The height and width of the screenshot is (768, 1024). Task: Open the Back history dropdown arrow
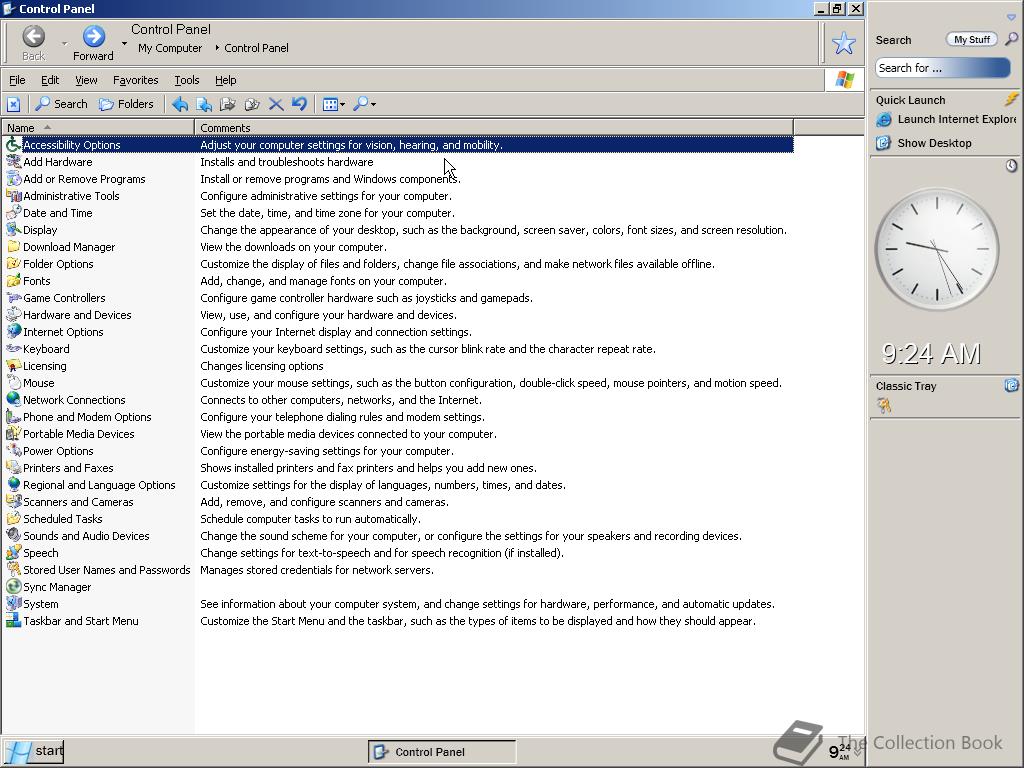[64, 44]
